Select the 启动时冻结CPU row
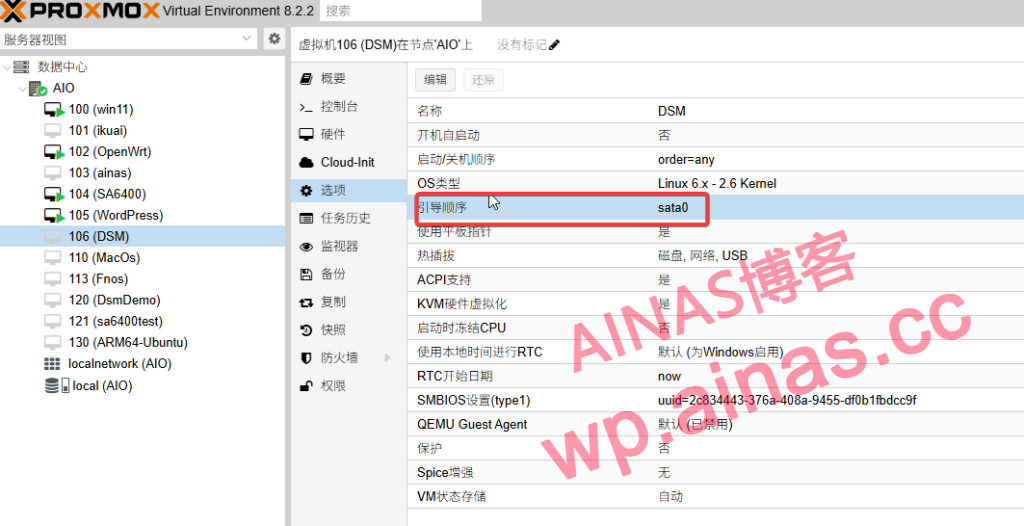 pyautogui.click(x=715, y=328)
